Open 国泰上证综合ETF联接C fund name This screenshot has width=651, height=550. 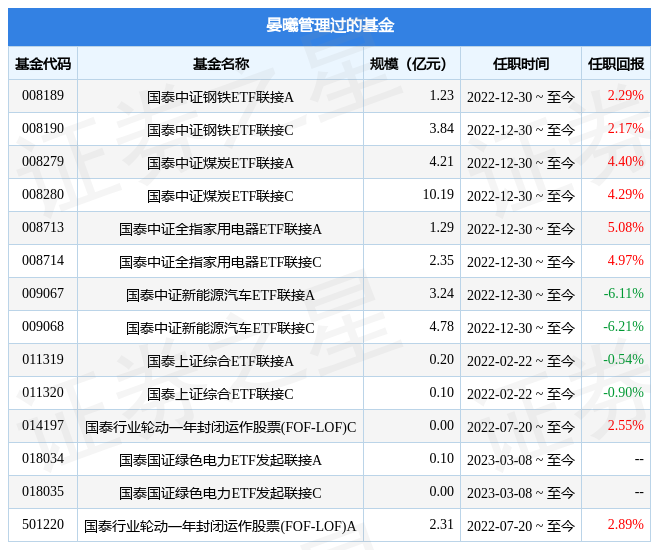coord(220,394)
